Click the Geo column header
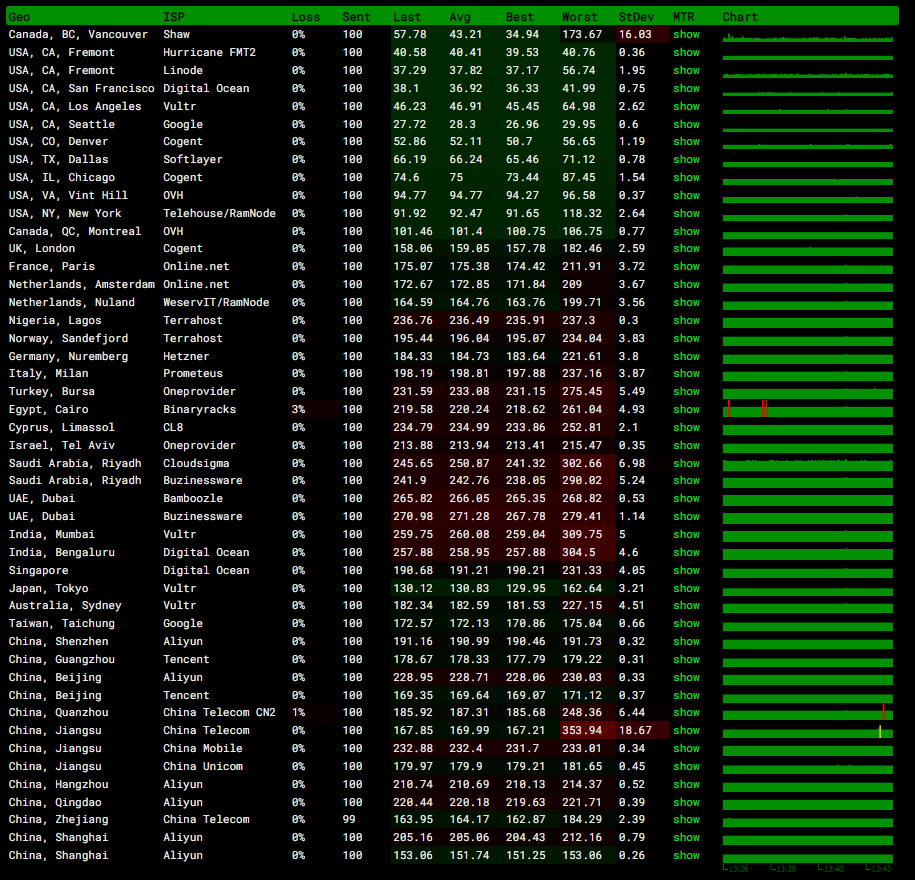The height and width of the screenshot is (880, 915). (19, 17)
